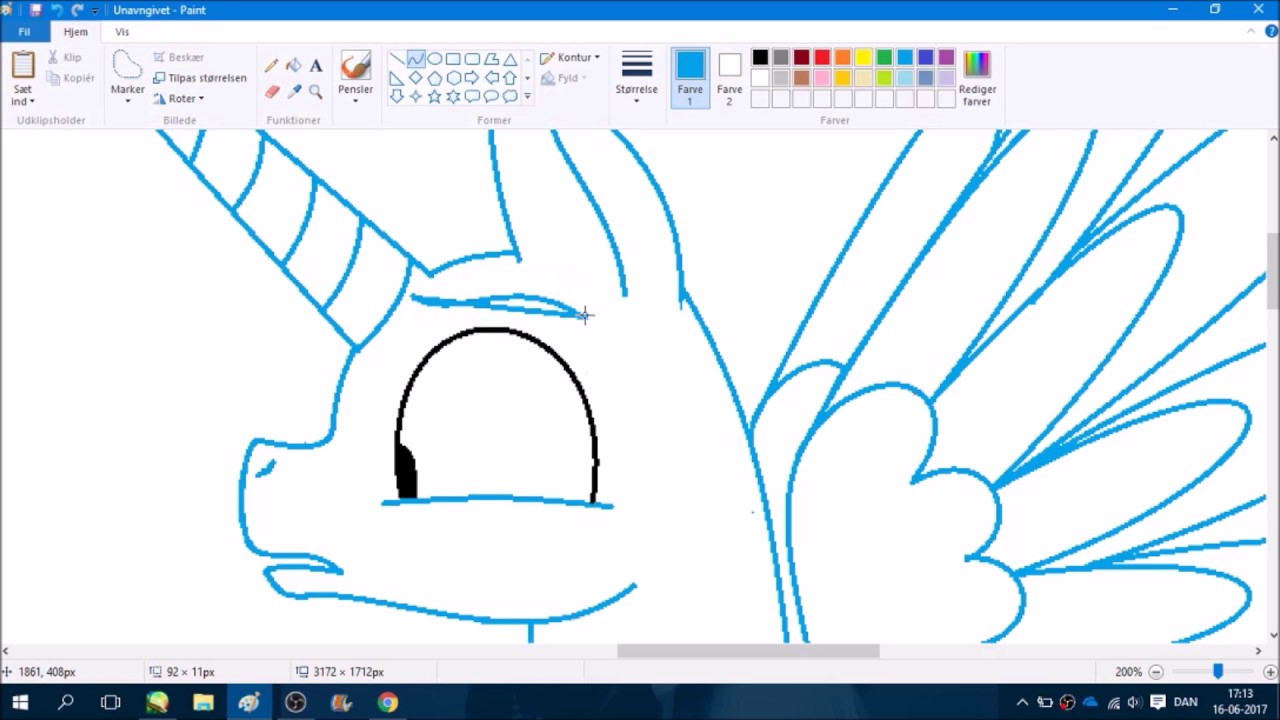Image resolution: width=1280 pixels, height=720 pixels.
Task: Open the Kontur outline dropdown
Action: click(x=571, y=58)
